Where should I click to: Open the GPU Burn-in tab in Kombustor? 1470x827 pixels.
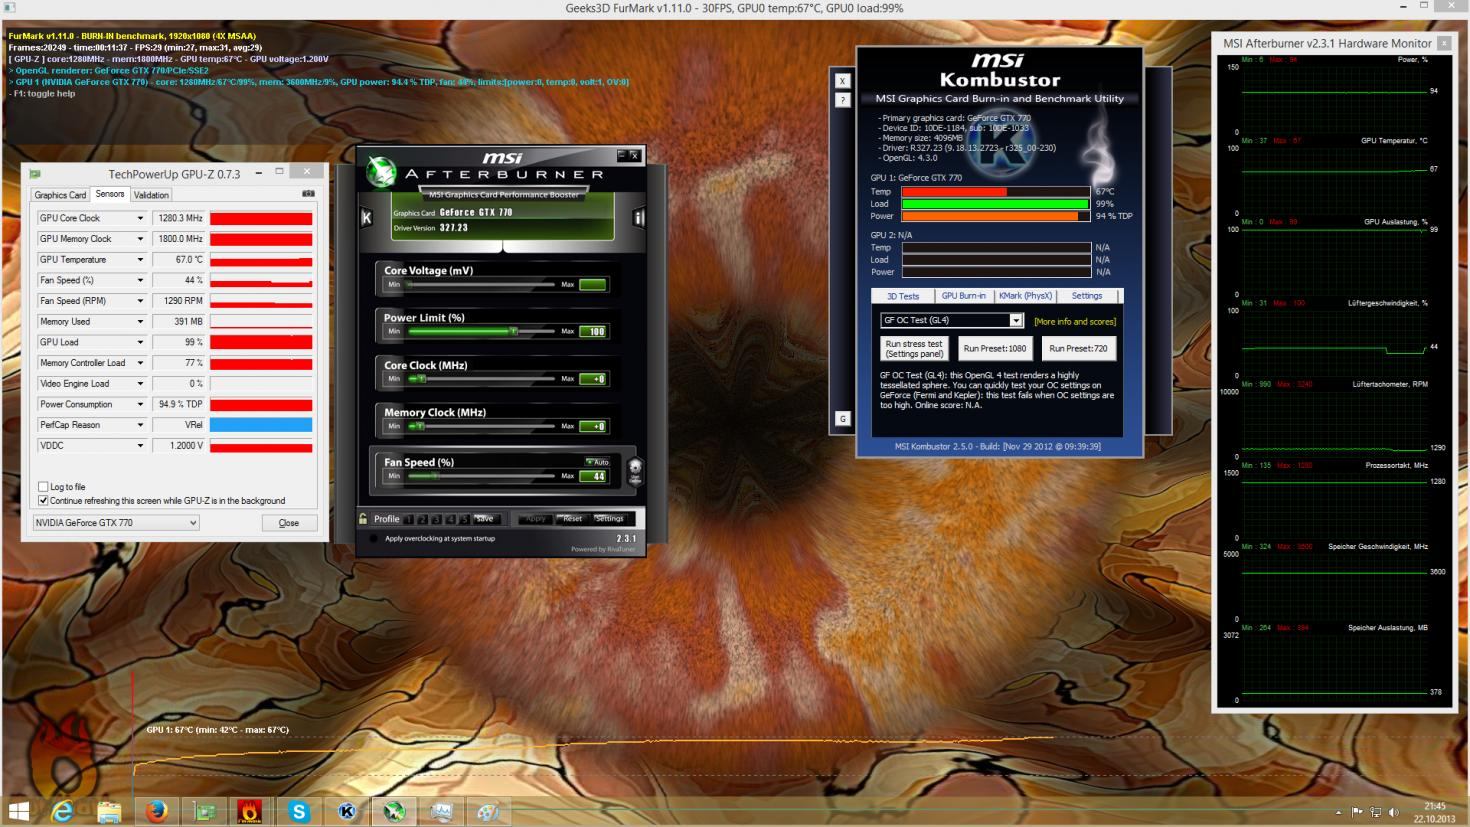click(x=963, y=296)
